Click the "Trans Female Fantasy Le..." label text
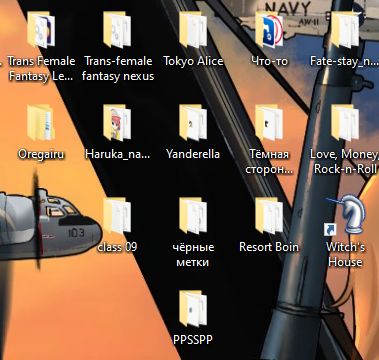379x360 pixels. click(x=41, y=69)
